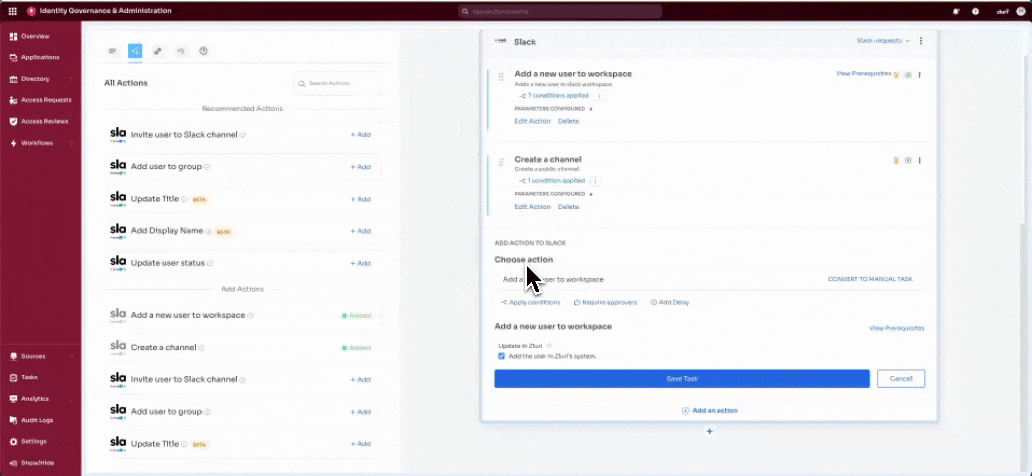Screen dimensions: 1032x476
Task: Click drag handle of Create a channel action
Action: tap(501, 162)
